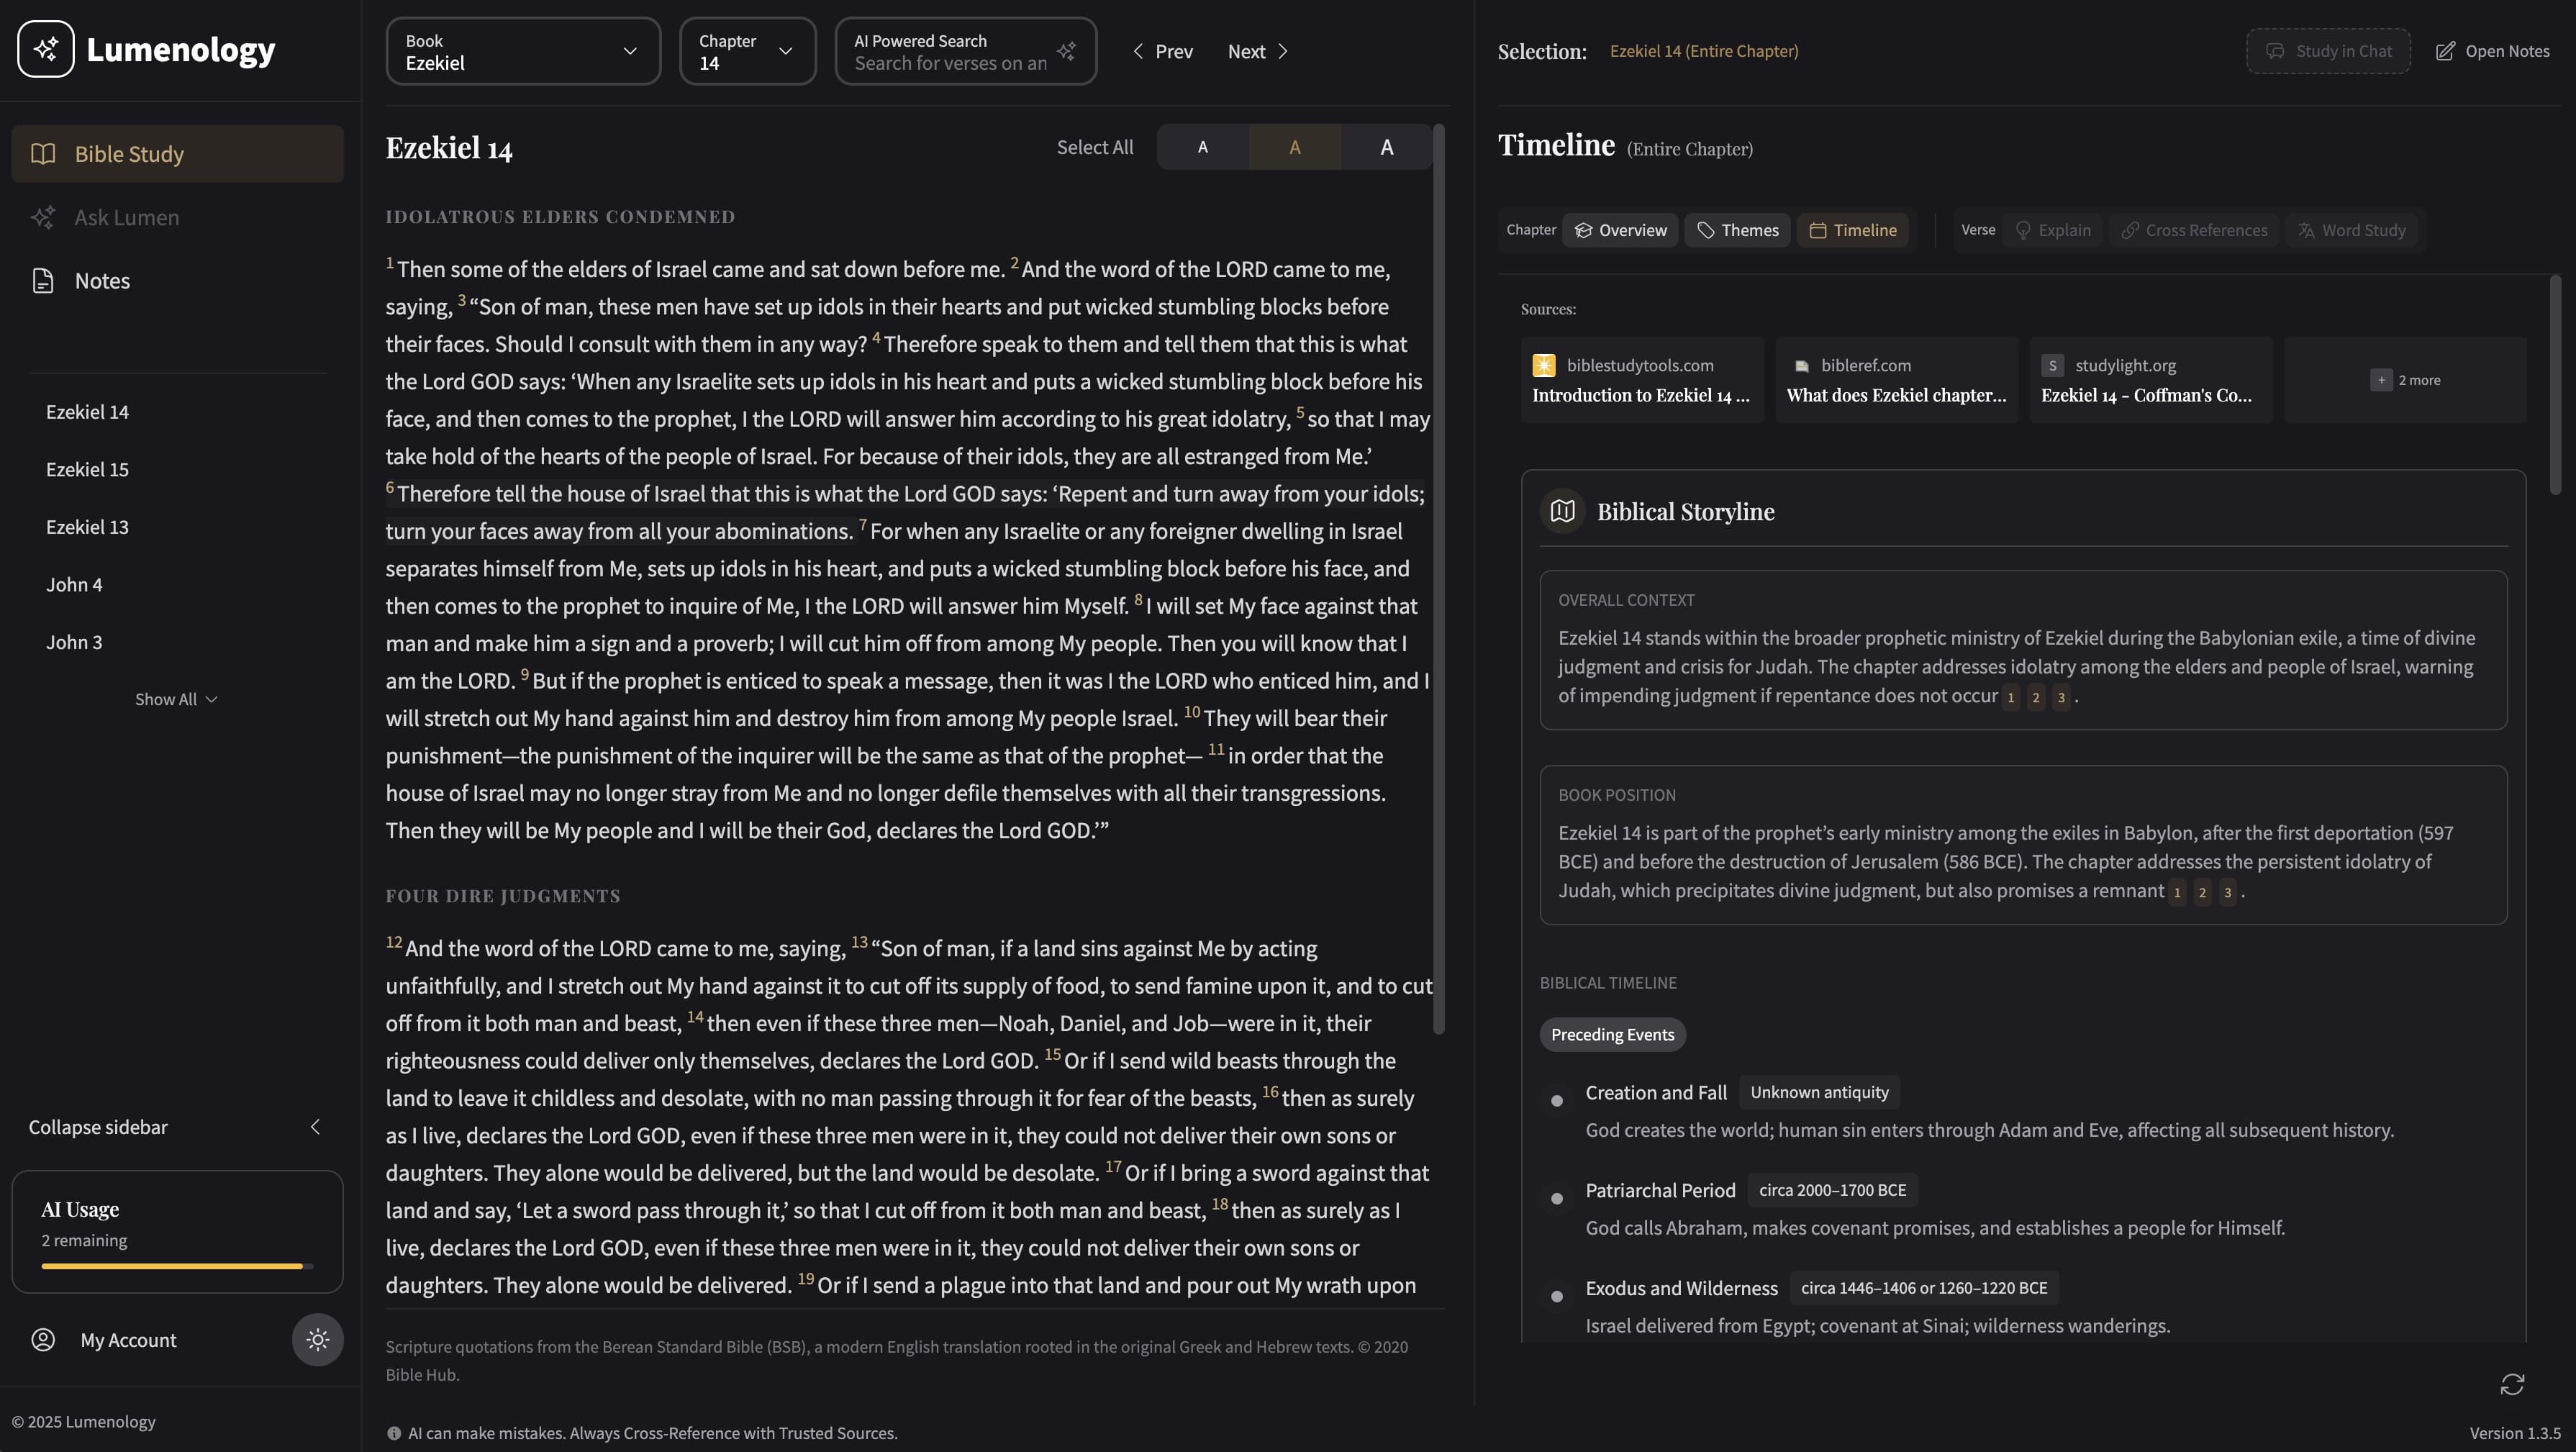The image size is (2576, 1452).
Task: Open the Chapter 14 dropdown
Action: (747, 51)
